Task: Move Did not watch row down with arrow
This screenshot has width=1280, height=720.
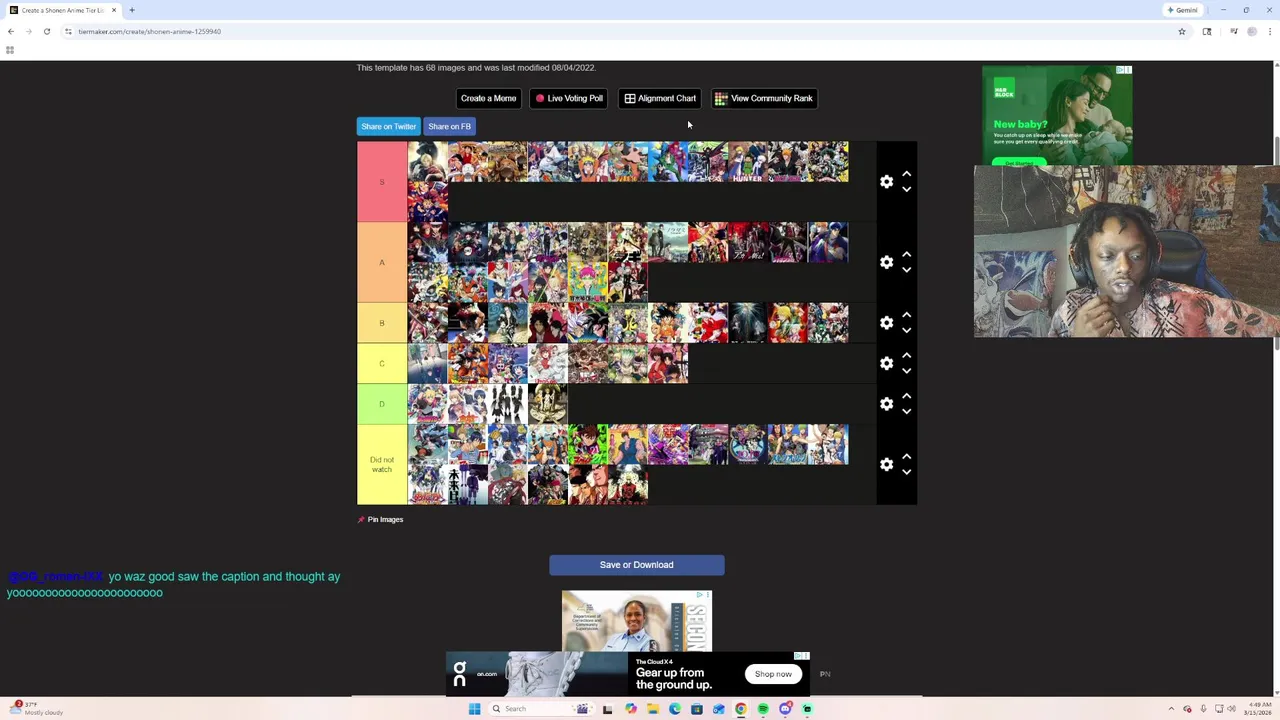Action: [907, 472]
